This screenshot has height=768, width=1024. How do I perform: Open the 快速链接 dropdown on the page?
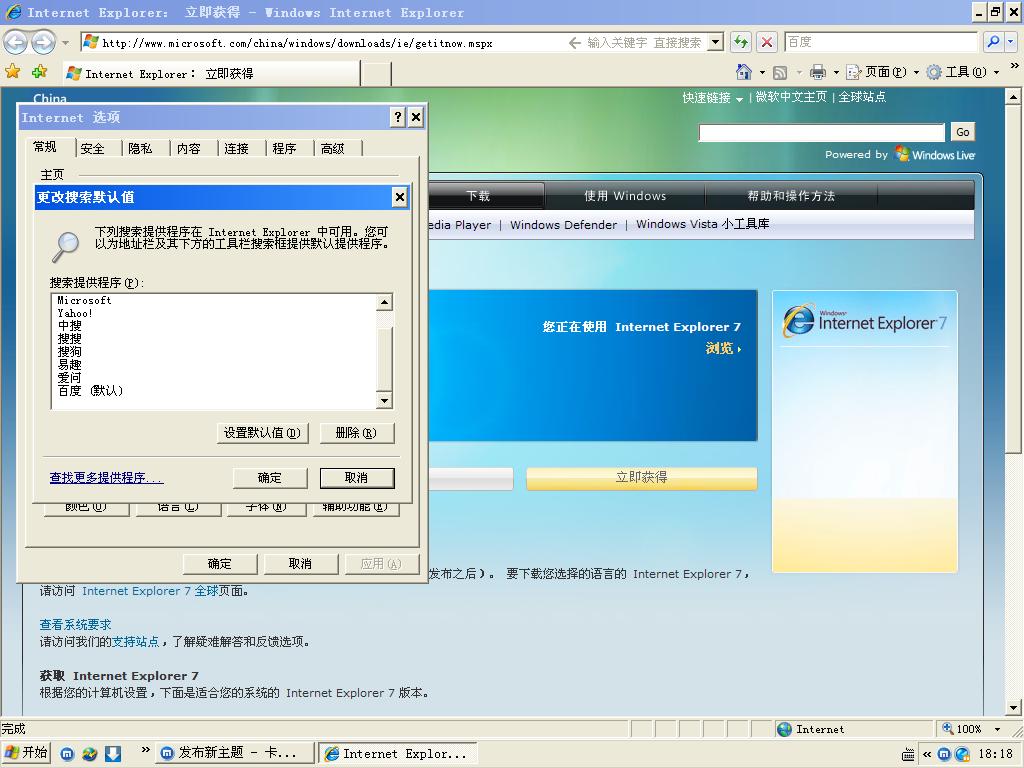click(712, 98)
